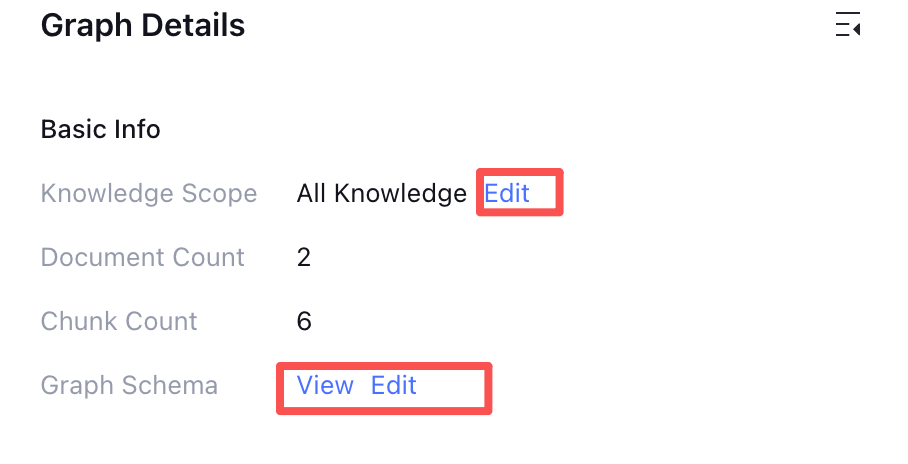The height and width of the screenshot is (464, 908).
Task: Click the Document Count value 2
Action: coord(304,257)
